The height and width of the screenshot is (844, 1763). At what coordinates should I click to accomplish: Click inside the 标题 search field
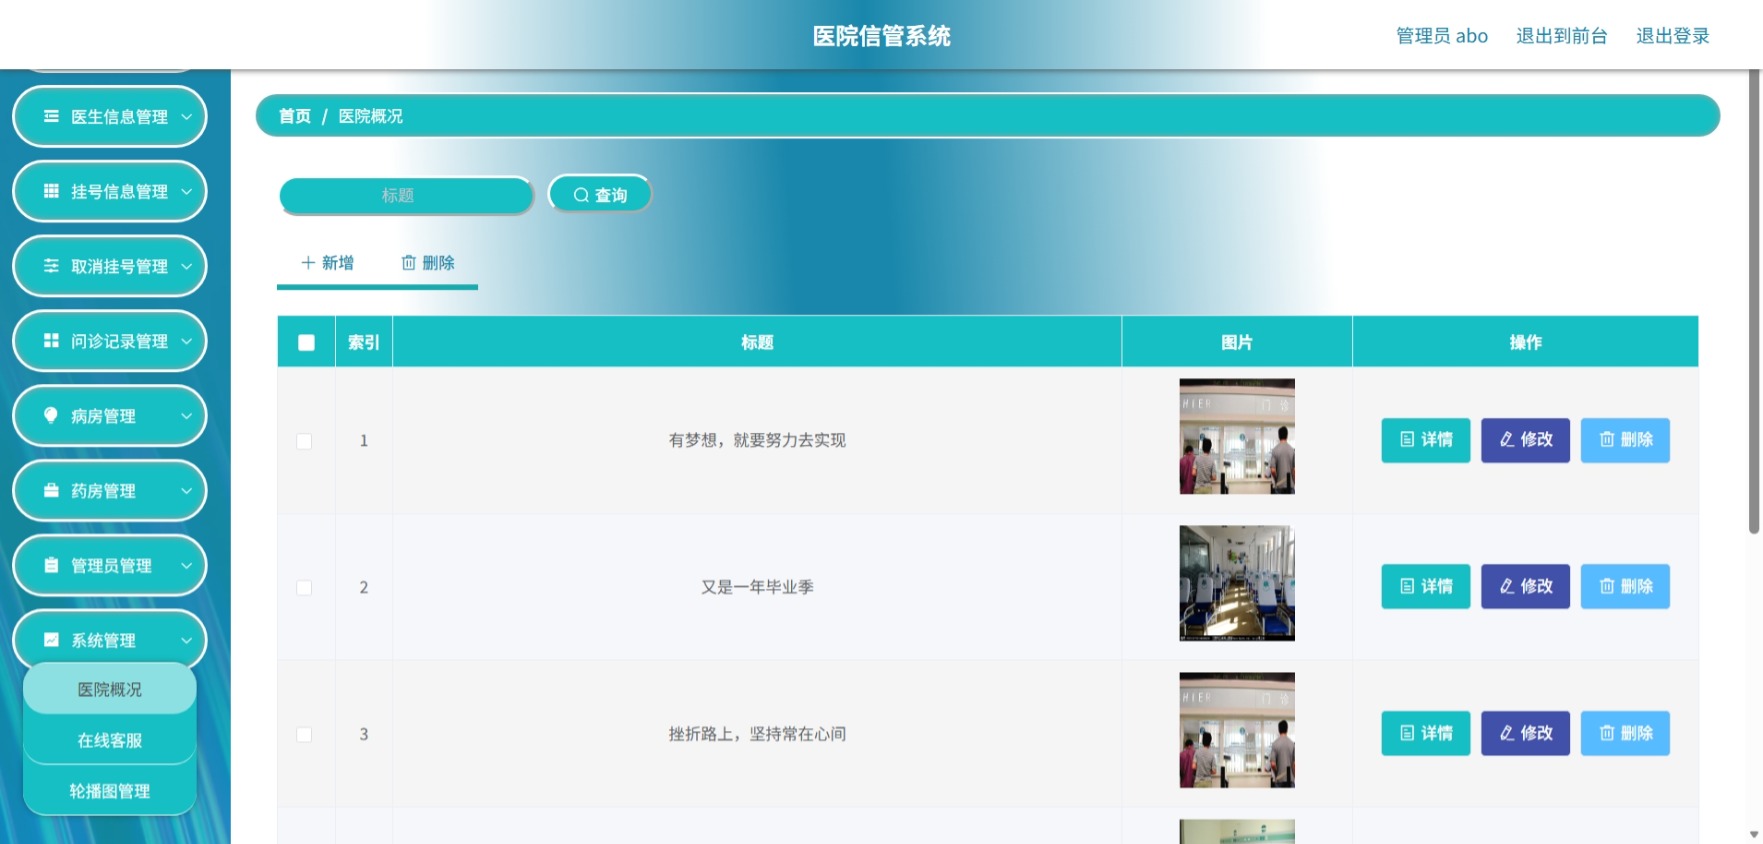coord(406,195)
